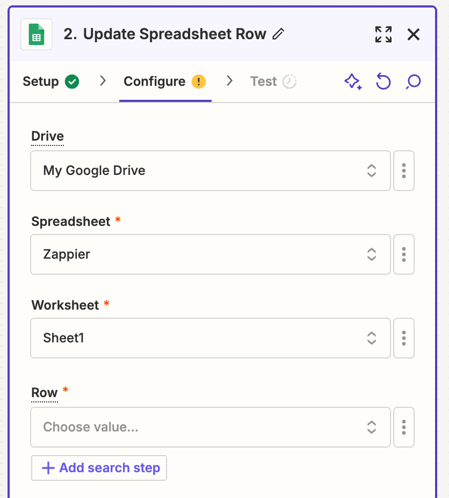Open the Row Choose value dropdown
The width and height of the screenshot is (449, 498).
(x=210, y=427)
